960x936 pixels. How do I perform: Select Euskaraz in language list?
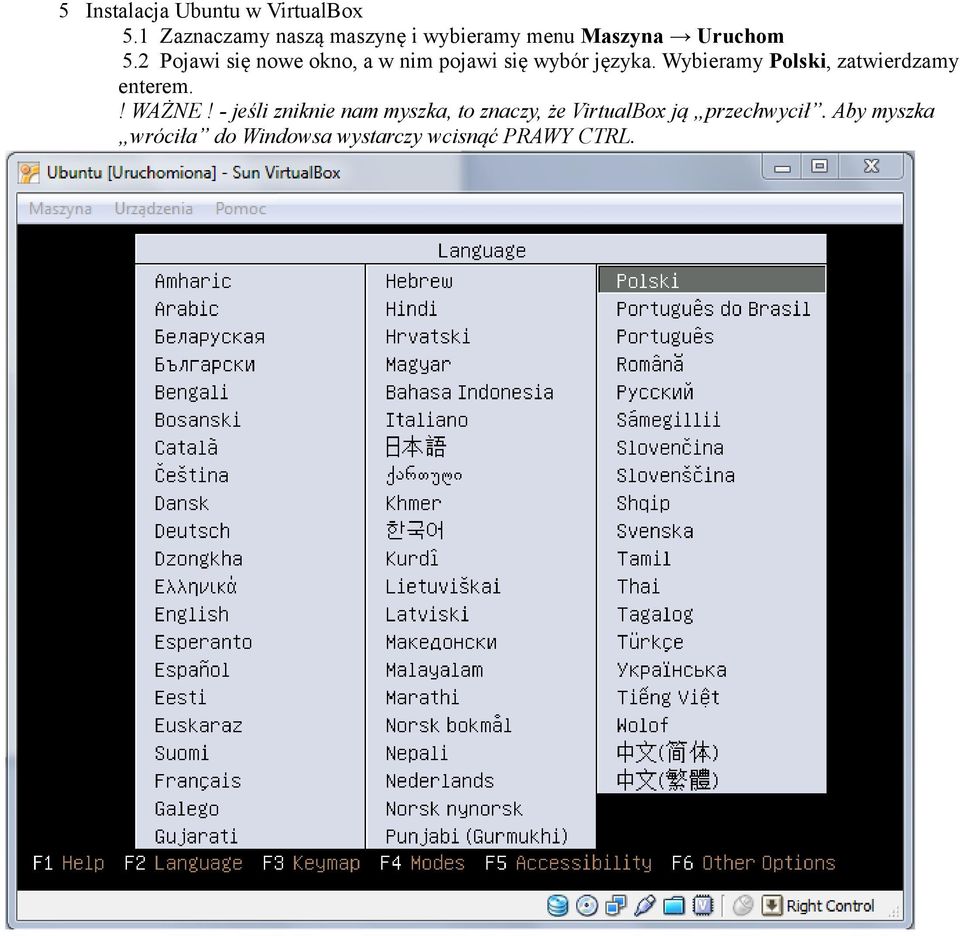click(x=198, y=725)
